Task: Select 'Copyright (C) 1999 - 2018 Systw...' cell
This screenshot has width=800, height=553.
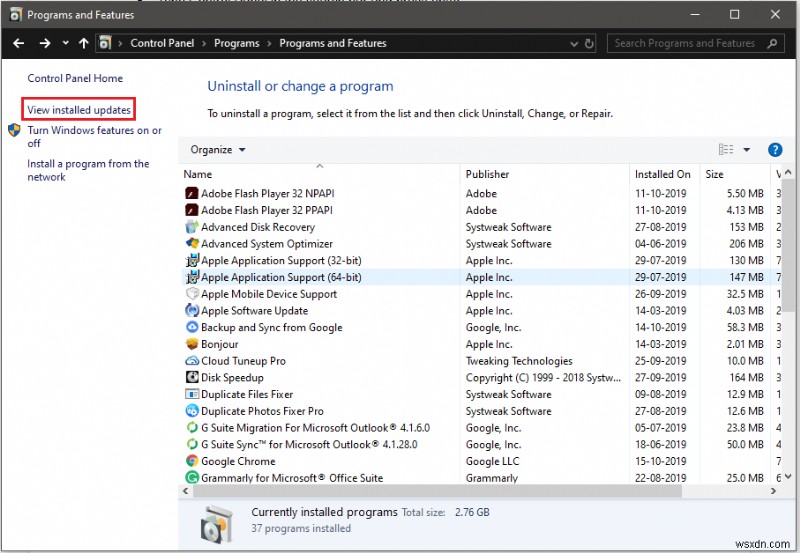Action: (543, 378)
